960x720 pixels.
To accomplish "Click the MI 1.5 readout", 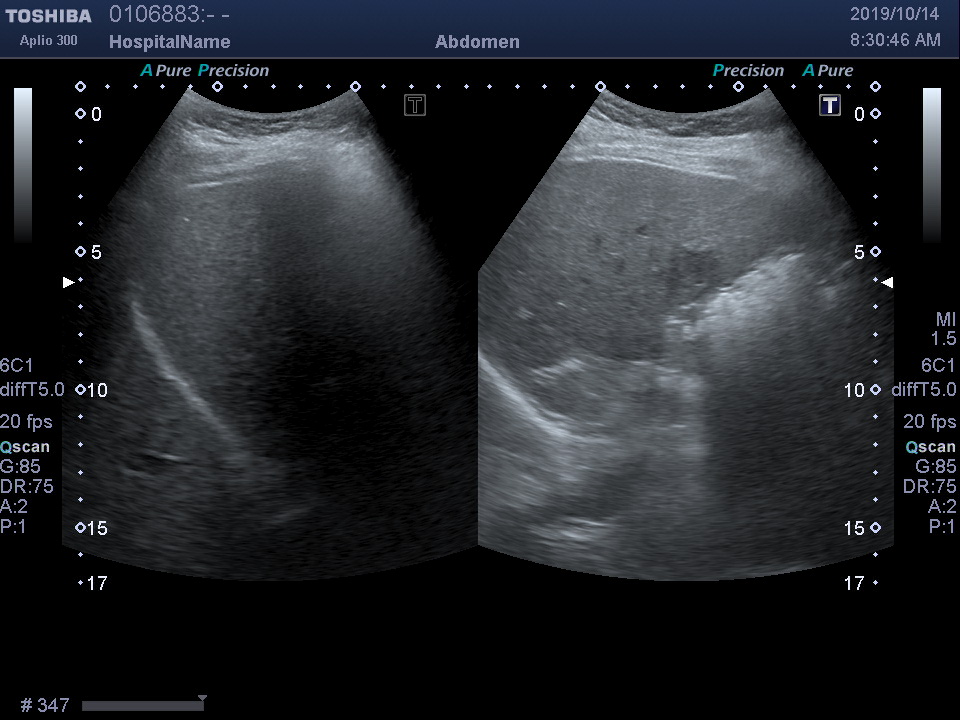I will pos(945,329).
